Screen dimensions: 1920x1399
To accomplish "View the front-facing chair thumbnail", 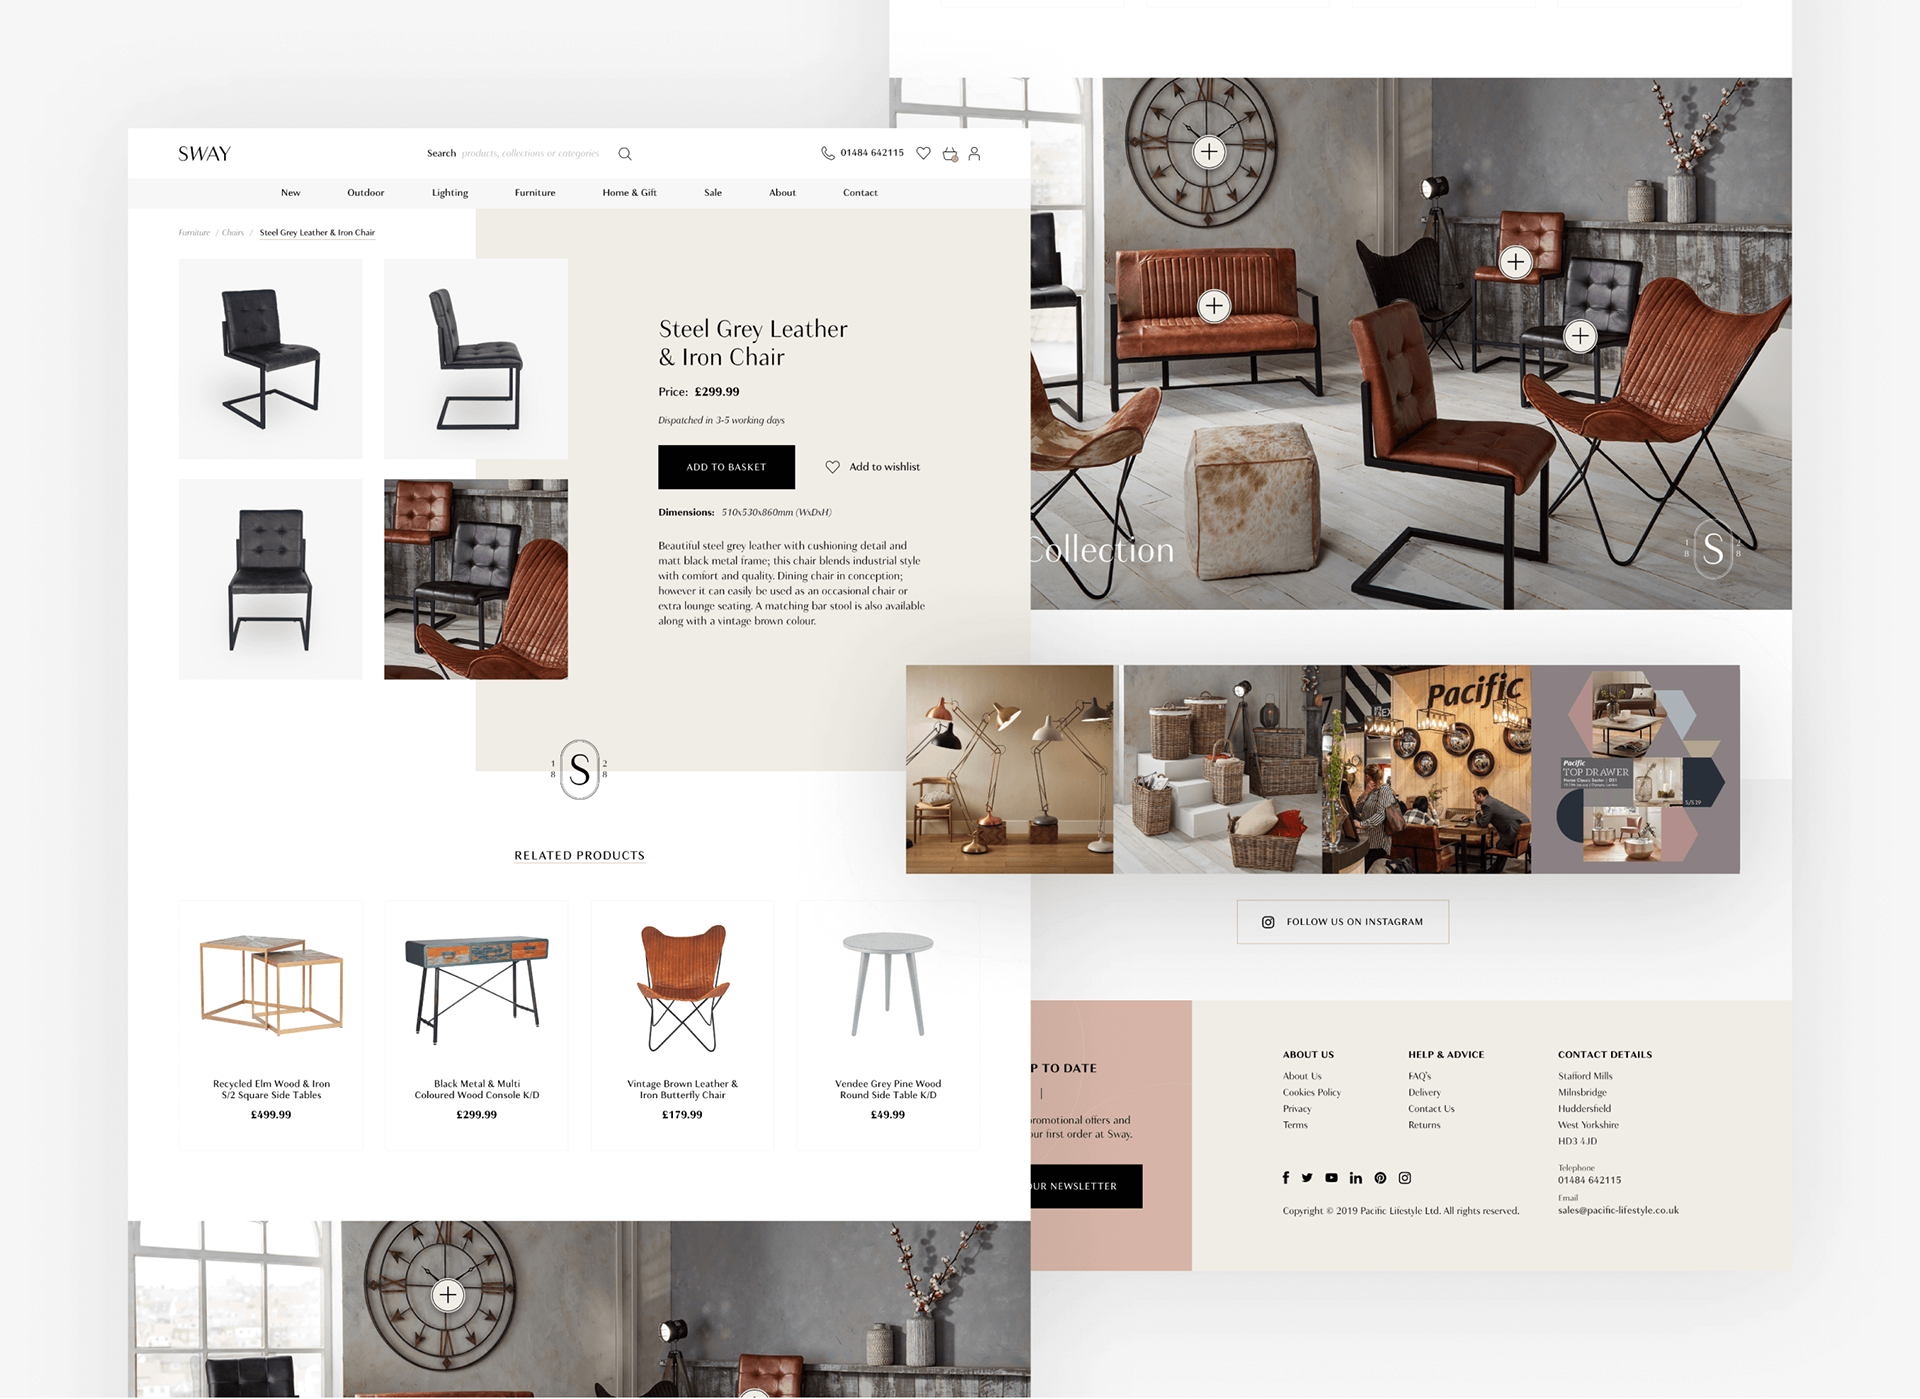I will point(271,579).
